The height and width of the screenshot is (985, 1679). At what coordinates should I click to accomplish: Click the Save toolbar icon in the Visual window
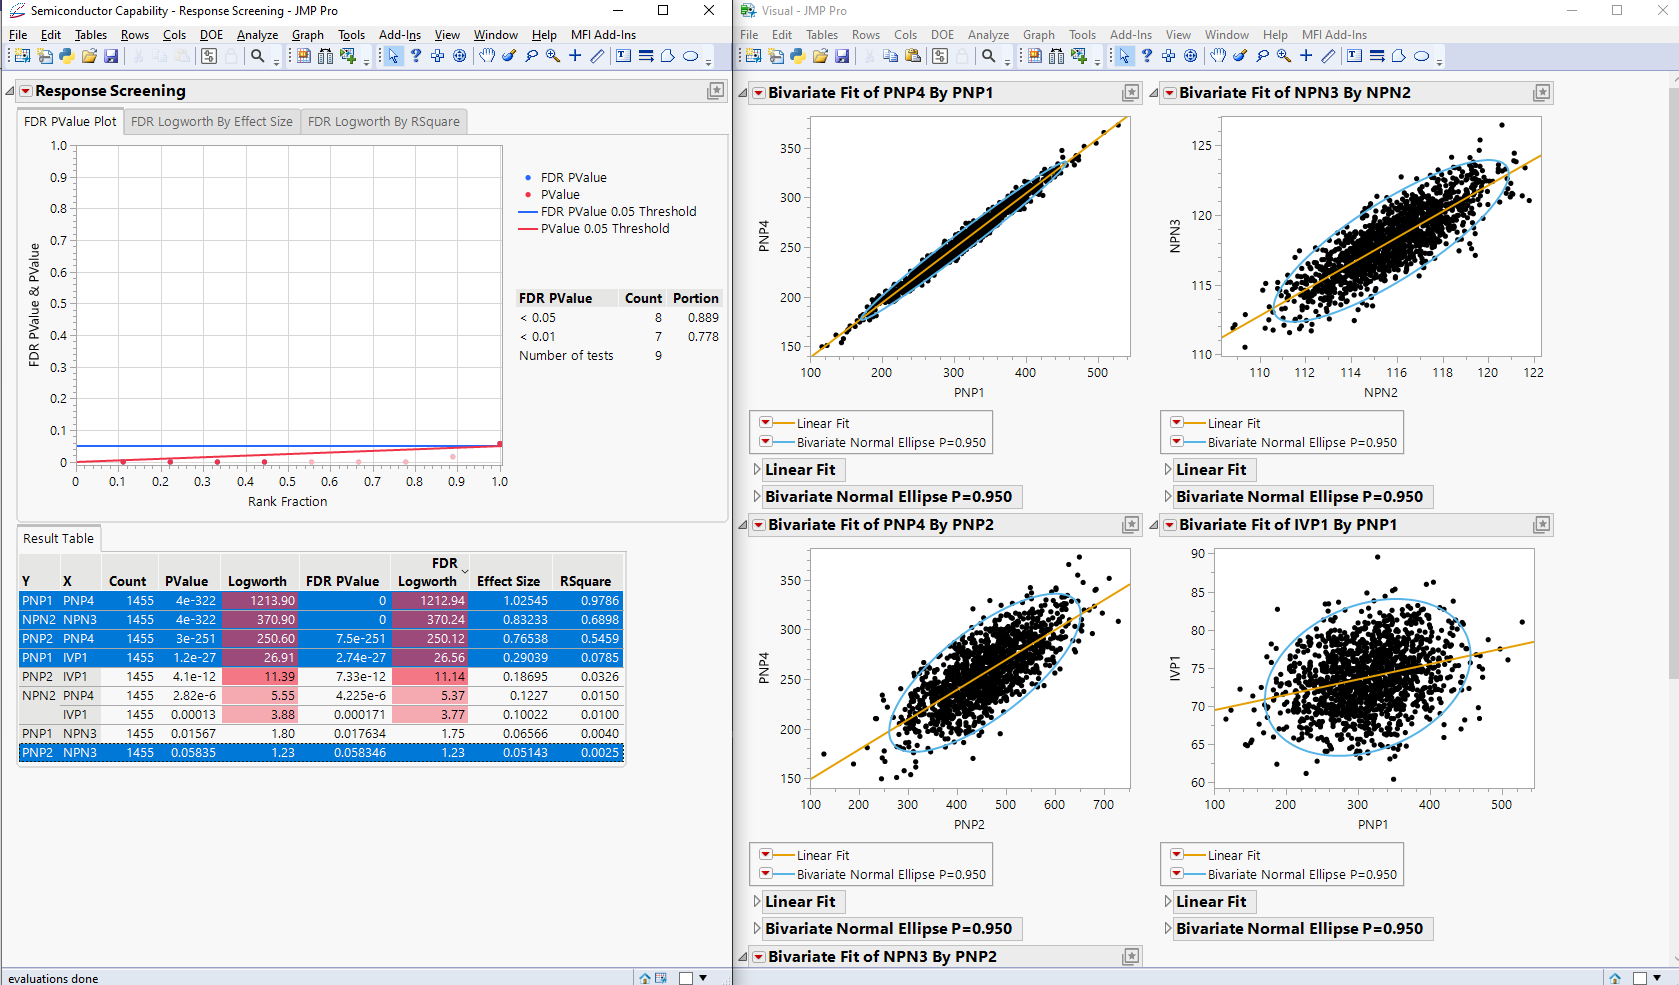tap(842, 56)
